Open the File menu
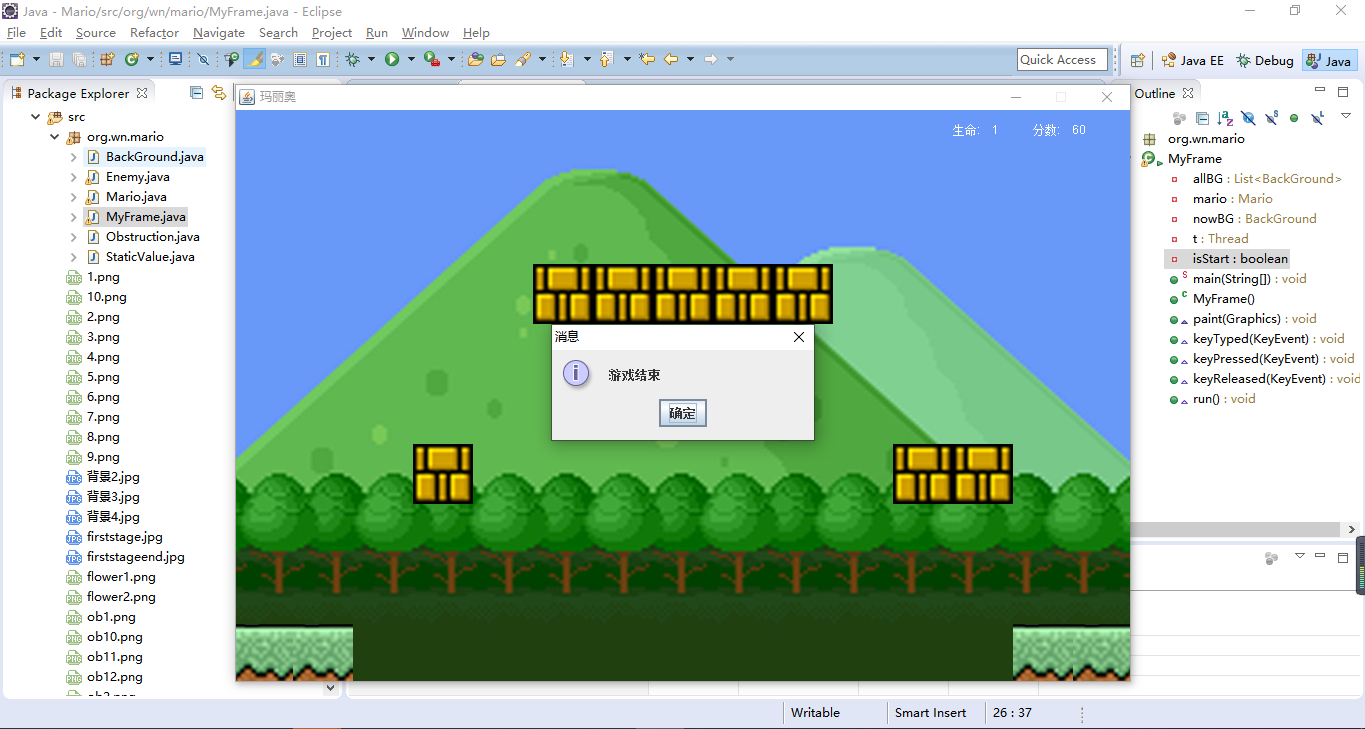The height and width of the screenshot is (729, 1365). point(16,32)
